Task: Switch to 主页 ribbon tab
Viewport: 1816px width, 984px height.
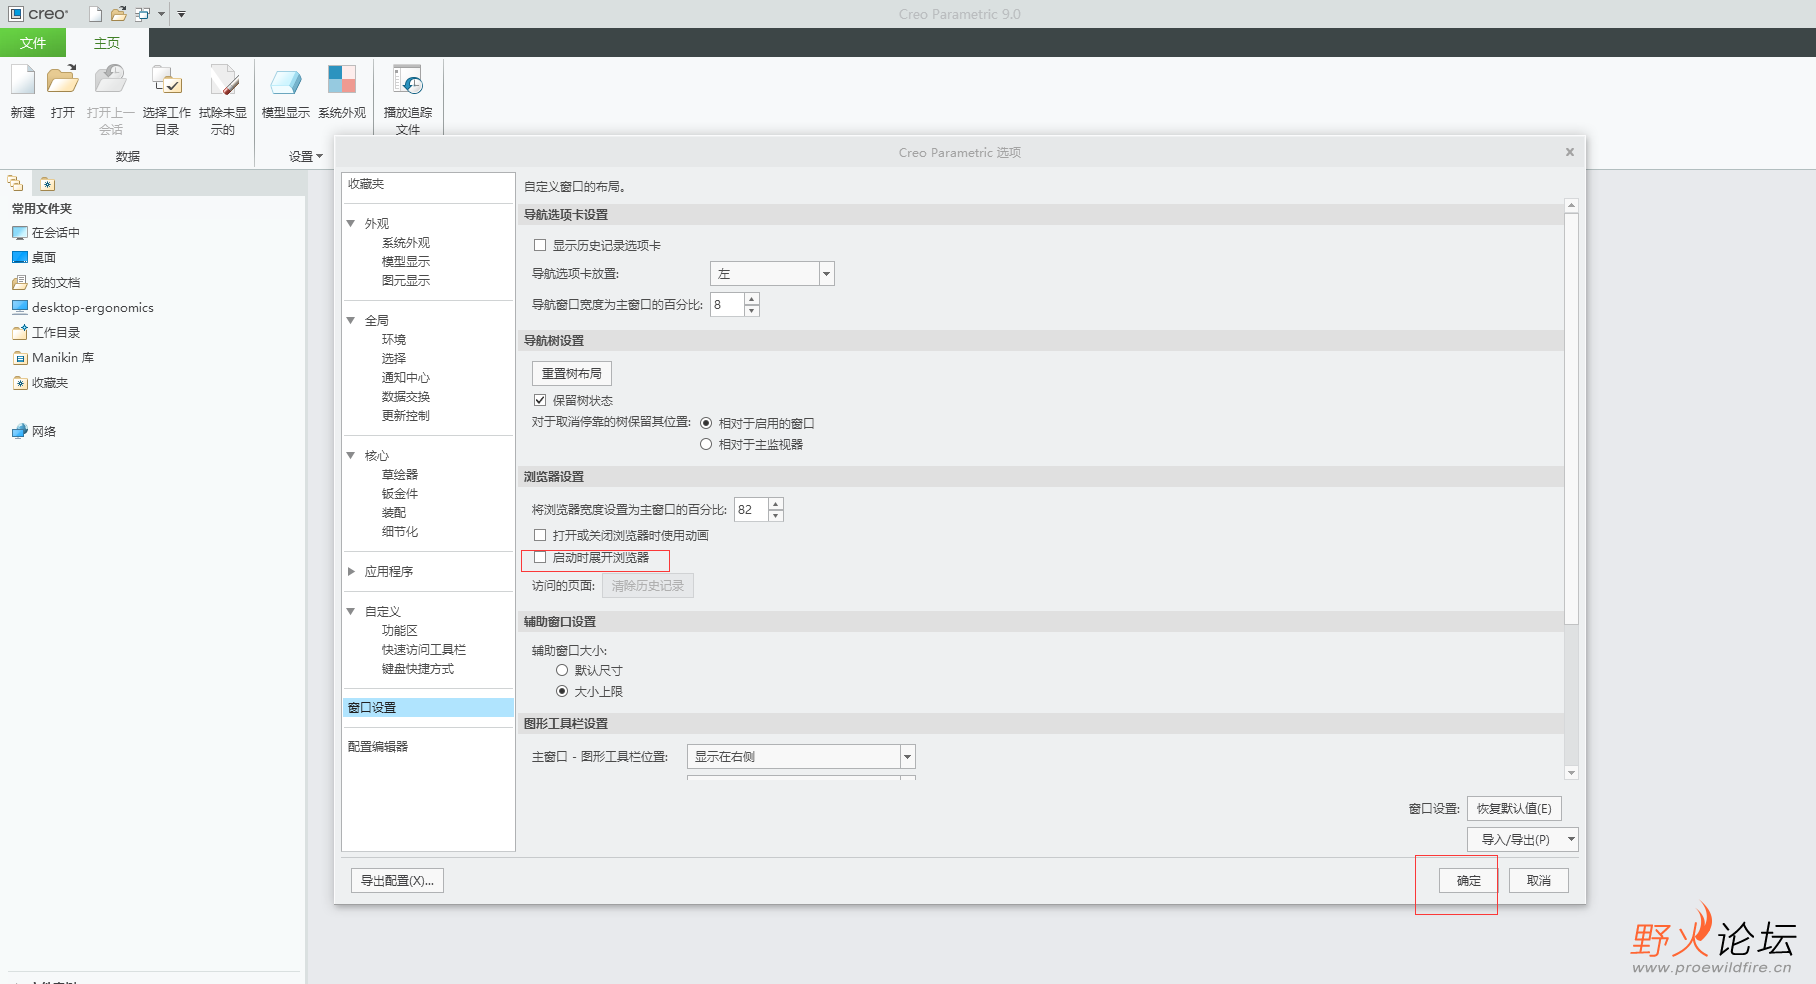Action: (107, 43)
